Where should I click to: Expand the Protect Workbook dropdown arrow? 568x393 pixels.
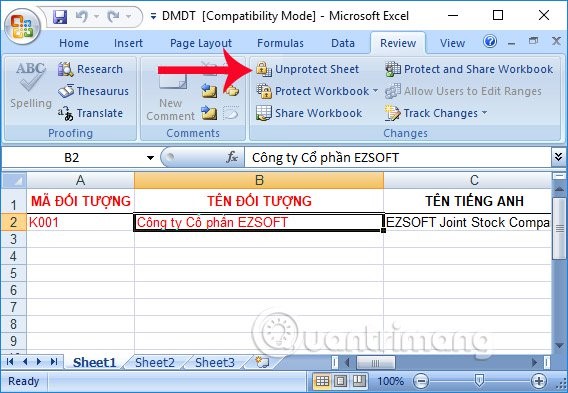(375, 91)
